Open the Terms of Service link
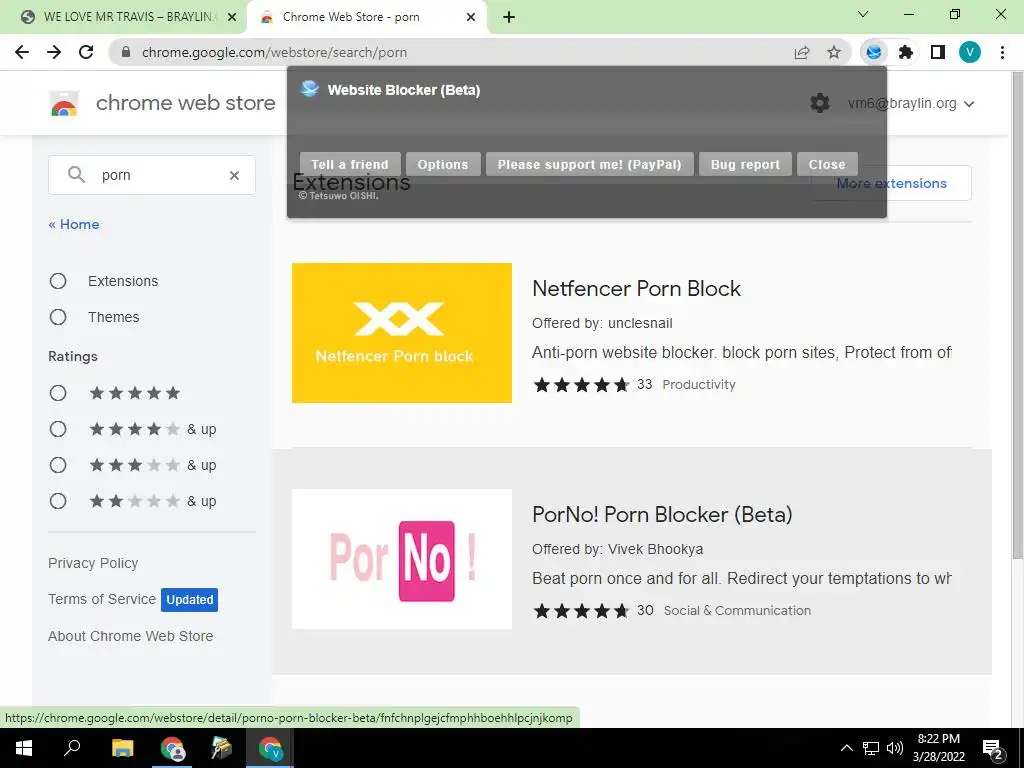Screen dimensions: 1024x768 102,599
